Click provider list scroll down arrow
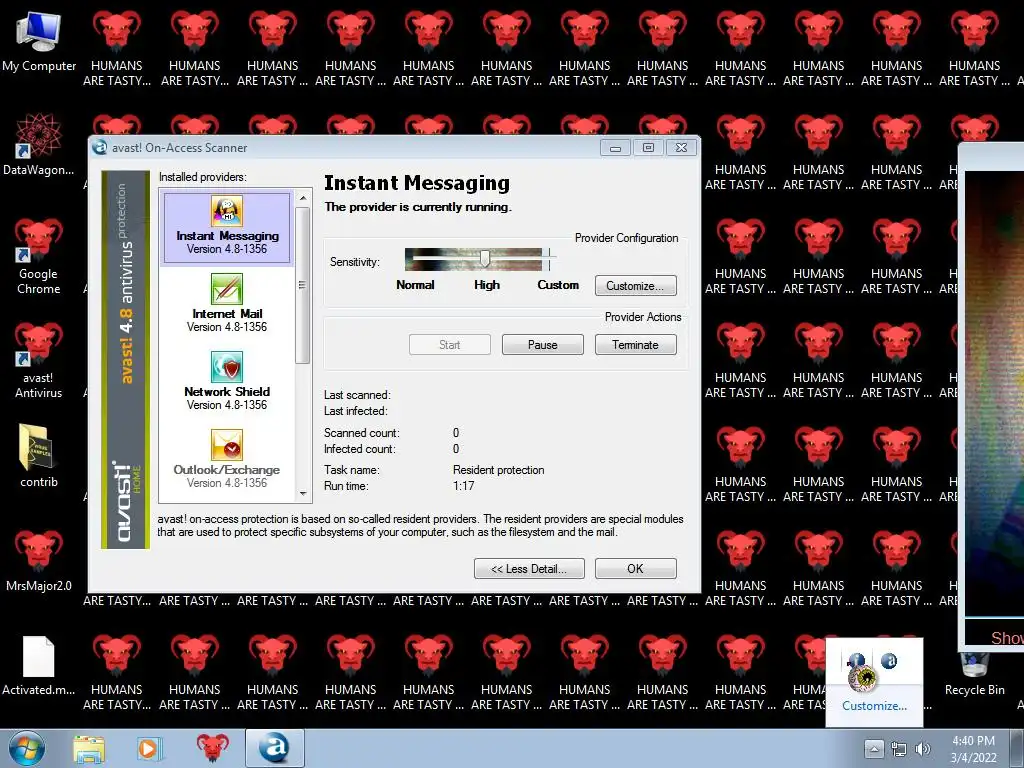 pos(302,494)
